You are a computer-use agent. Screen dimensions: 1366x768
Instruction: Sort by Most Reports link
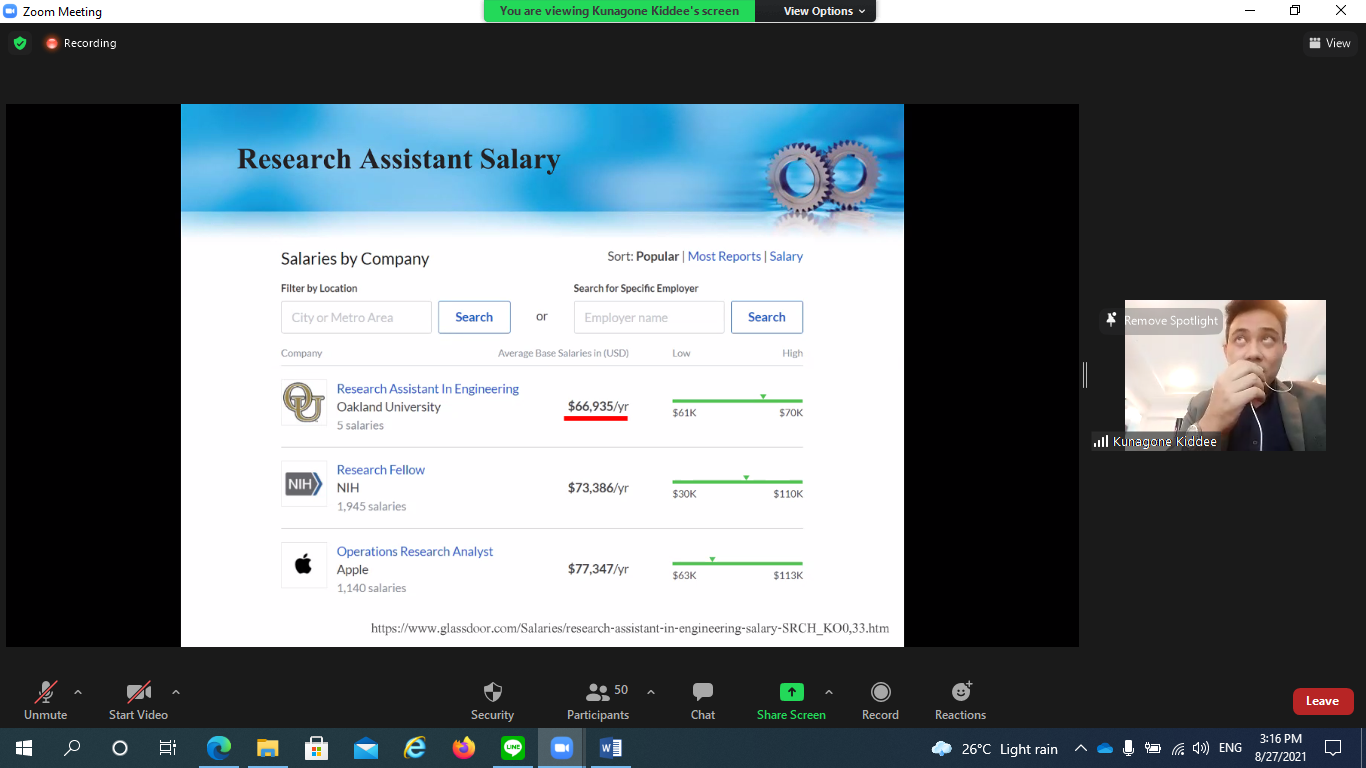tap(724, 257)
